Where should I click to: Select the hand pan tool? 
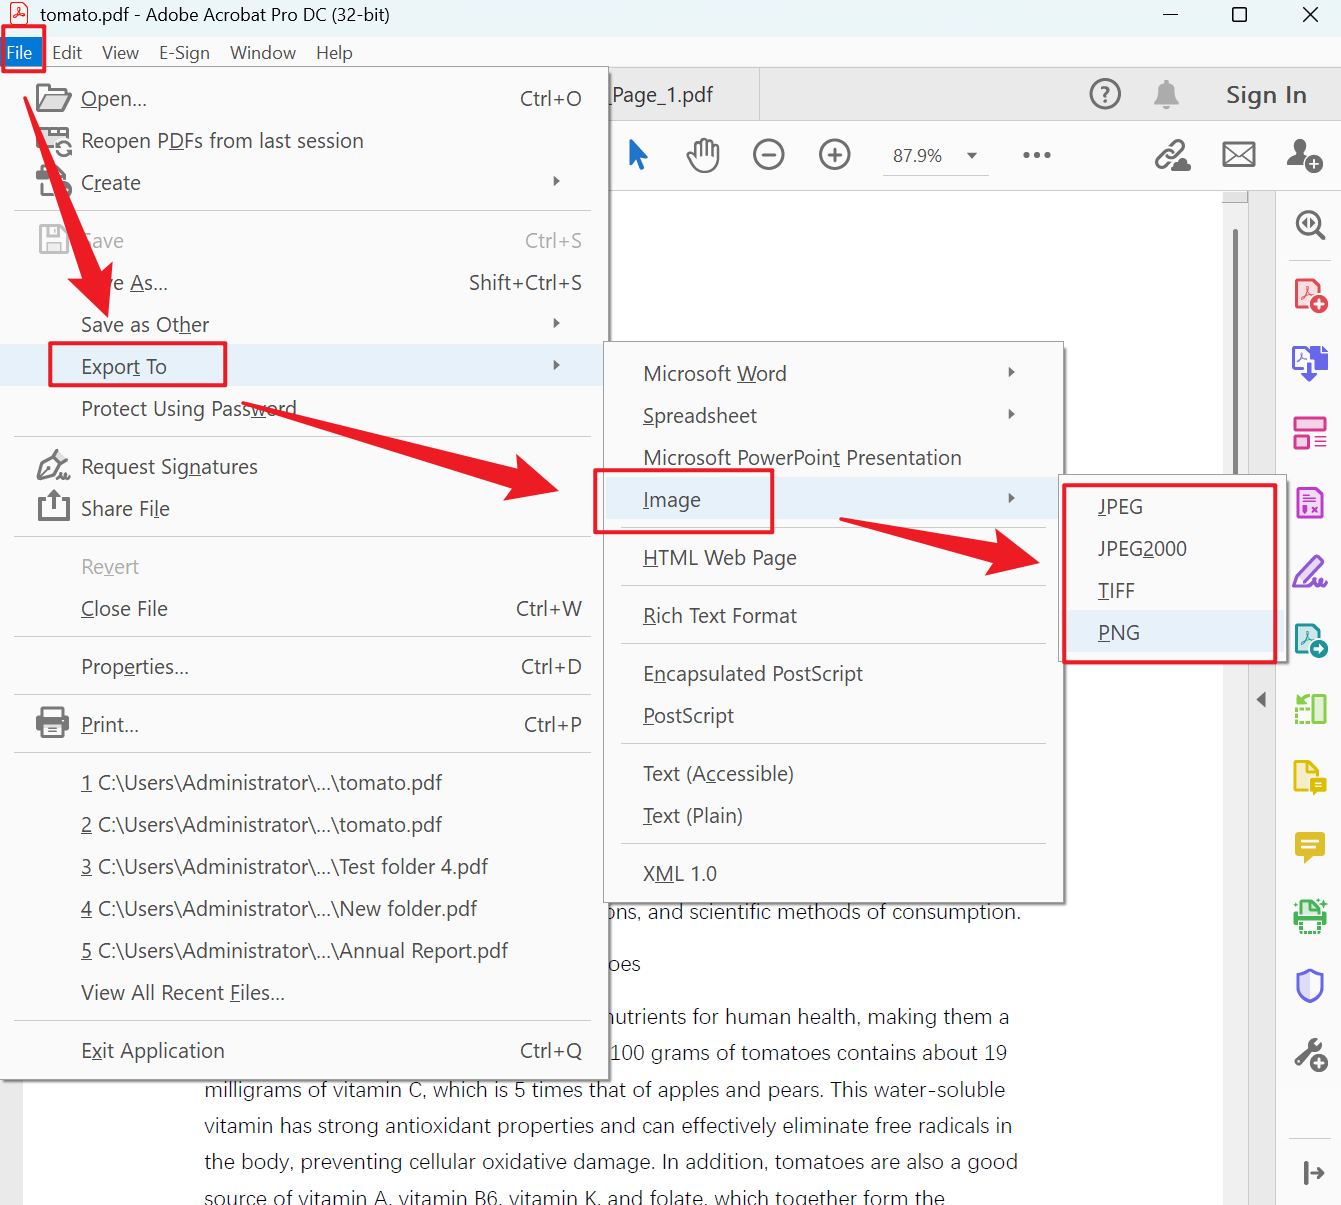pos(703,155)
